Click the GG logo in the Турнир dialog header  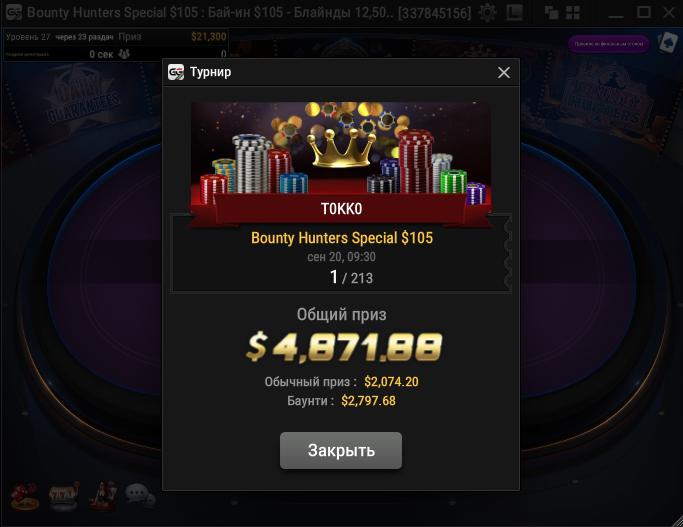[176, 72]
